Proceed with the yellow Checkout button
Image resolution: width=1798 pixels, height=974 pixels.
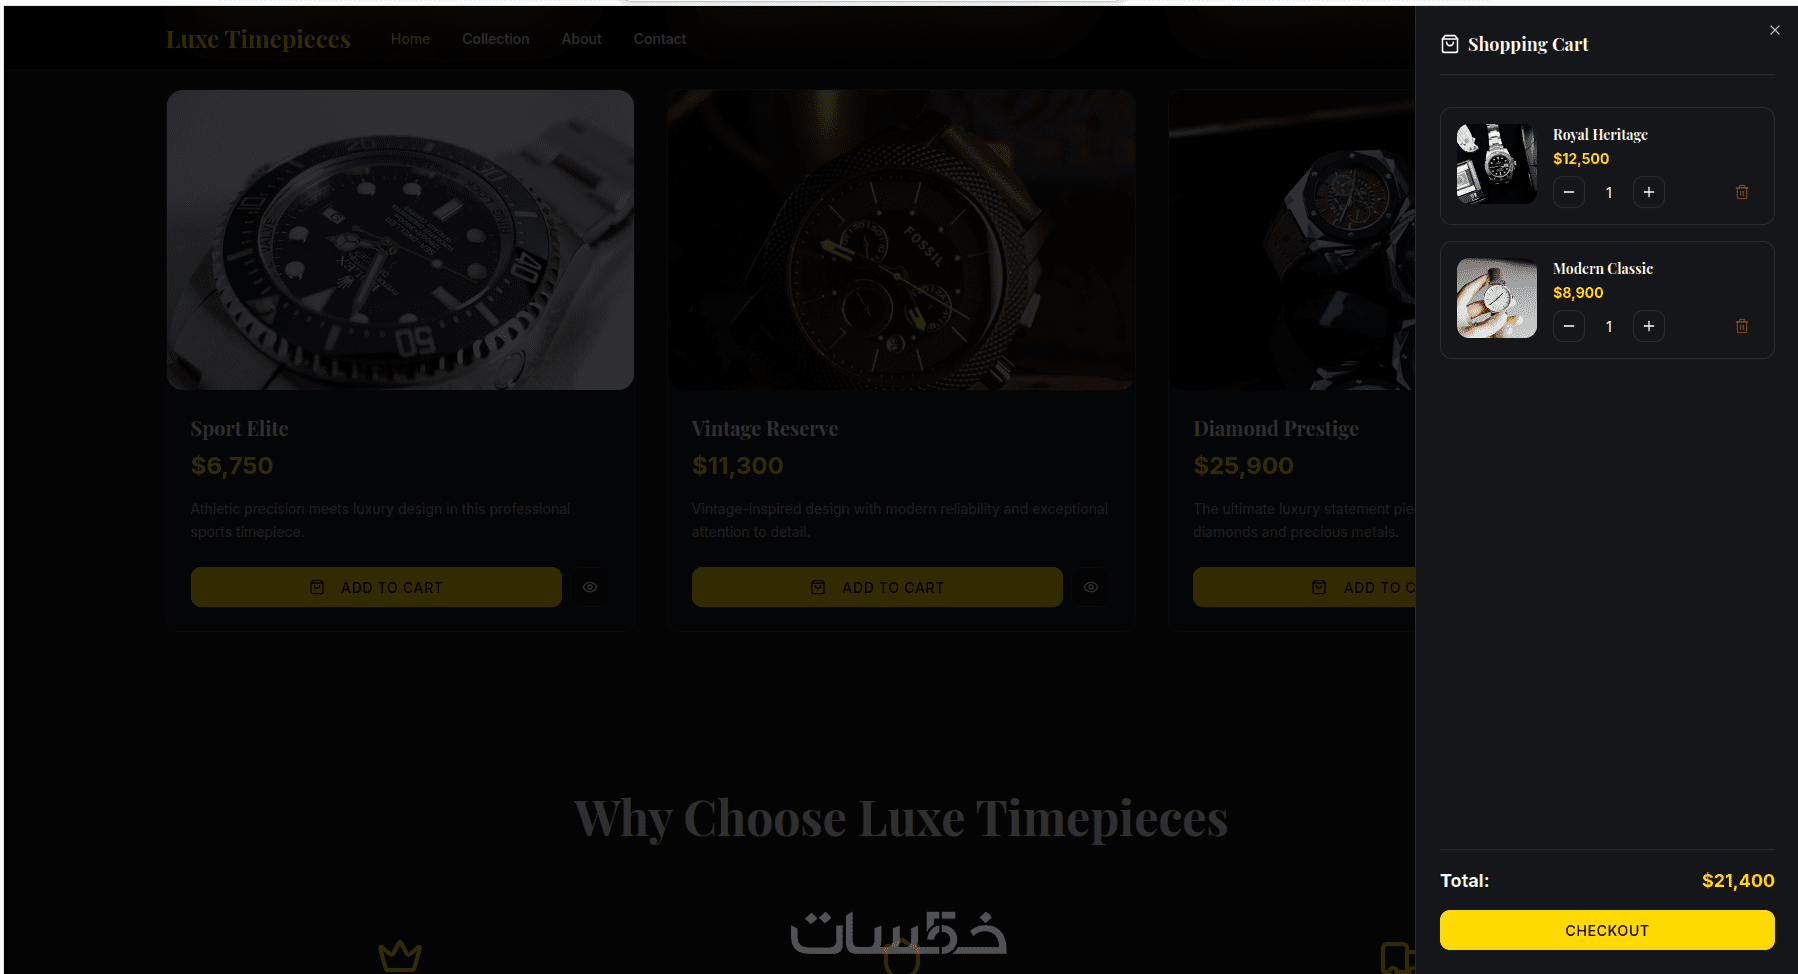[x=1607, y=930]
